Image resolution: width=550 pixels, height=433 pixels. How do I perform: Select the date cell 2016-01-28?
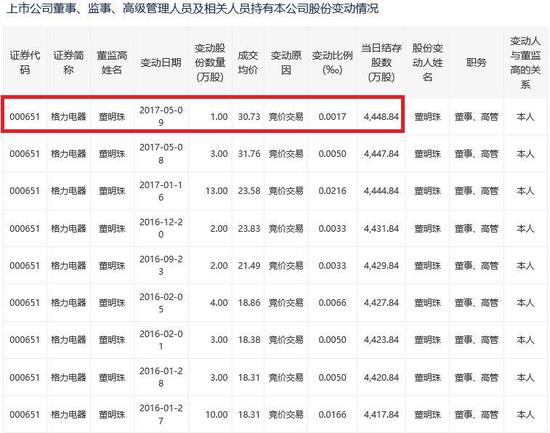tap(161, 377)
